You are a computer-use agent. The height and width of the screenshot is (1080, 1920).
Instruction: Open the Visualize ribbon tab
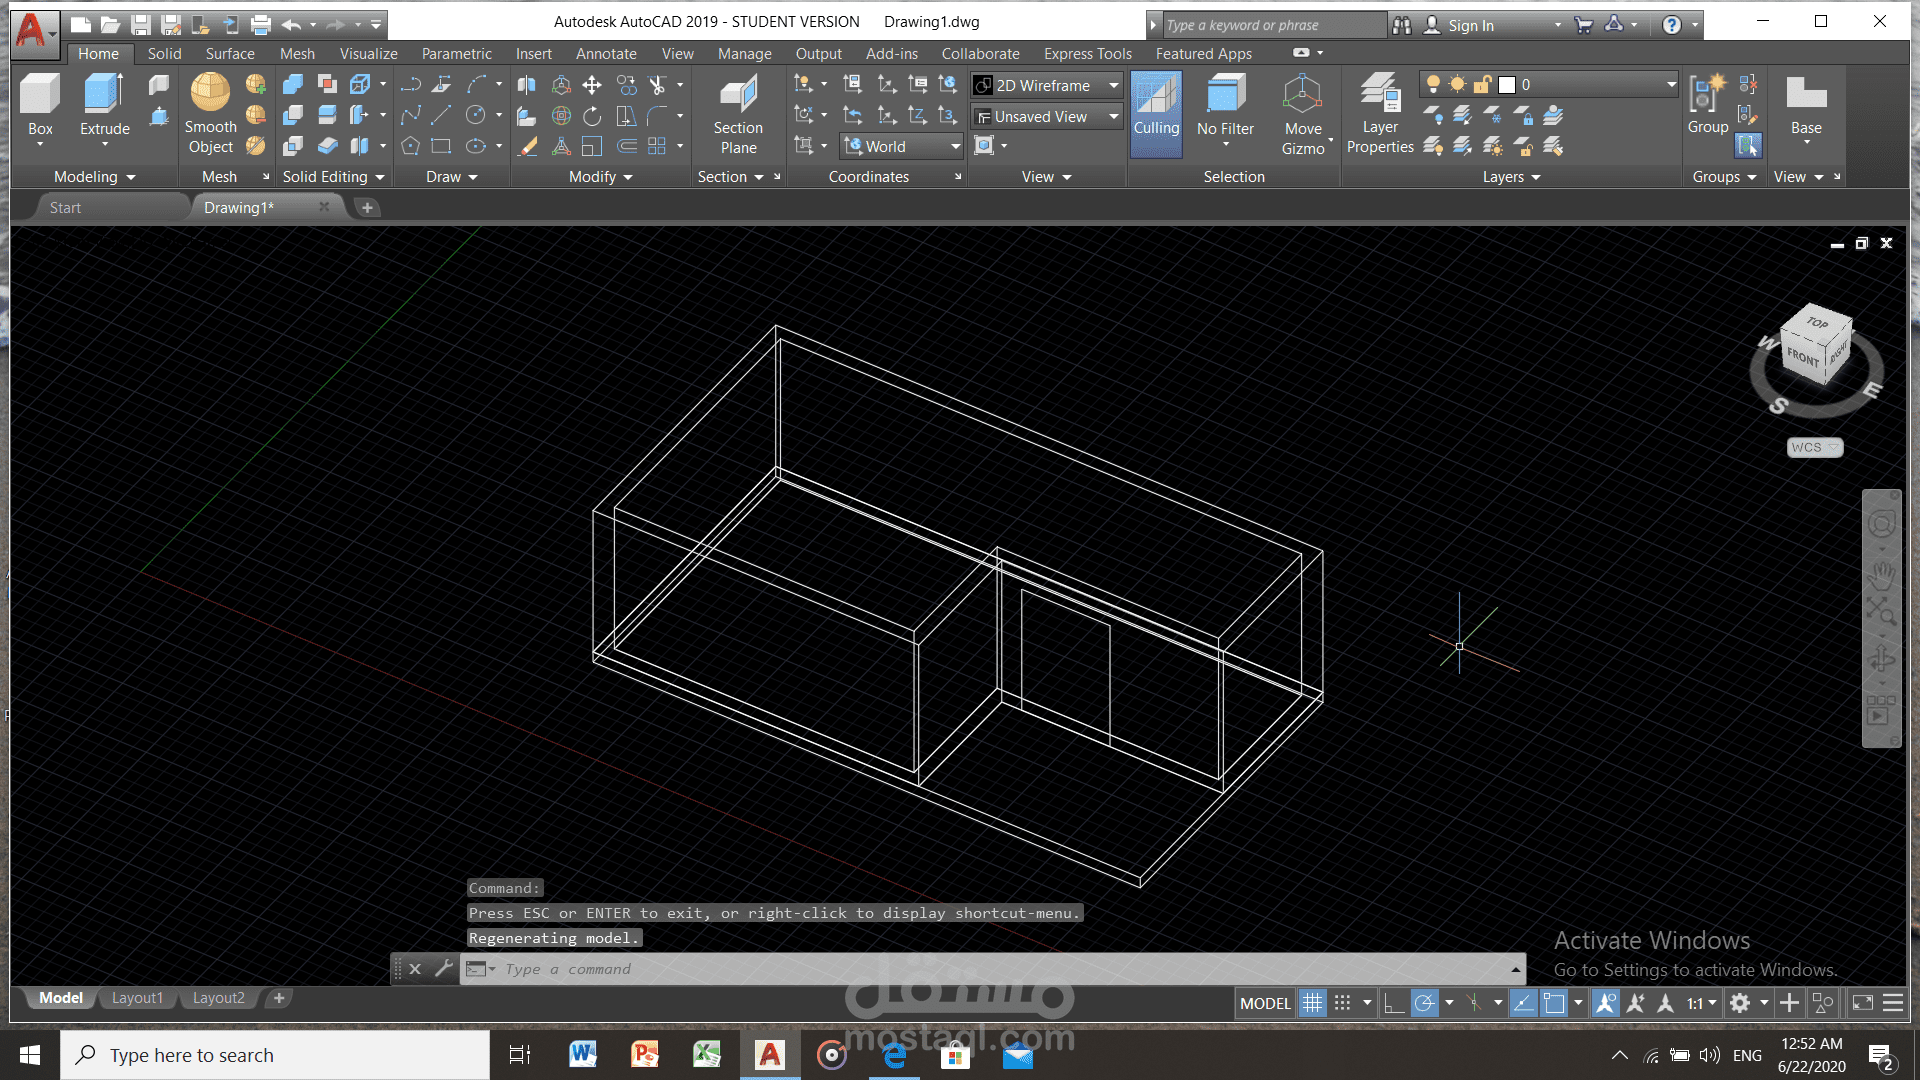[368, 54]
